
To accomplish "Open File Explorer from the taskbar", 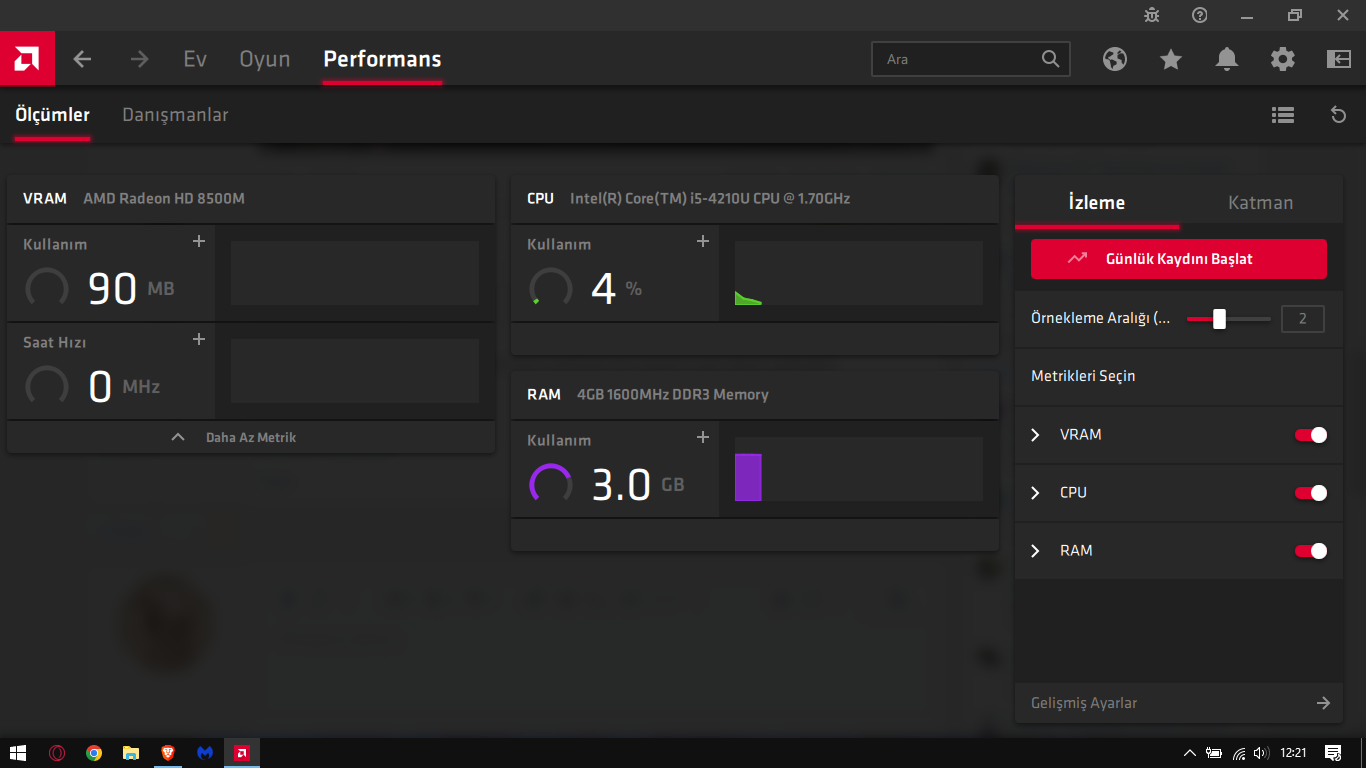I will pyautogui.click(x=131, y=753).
